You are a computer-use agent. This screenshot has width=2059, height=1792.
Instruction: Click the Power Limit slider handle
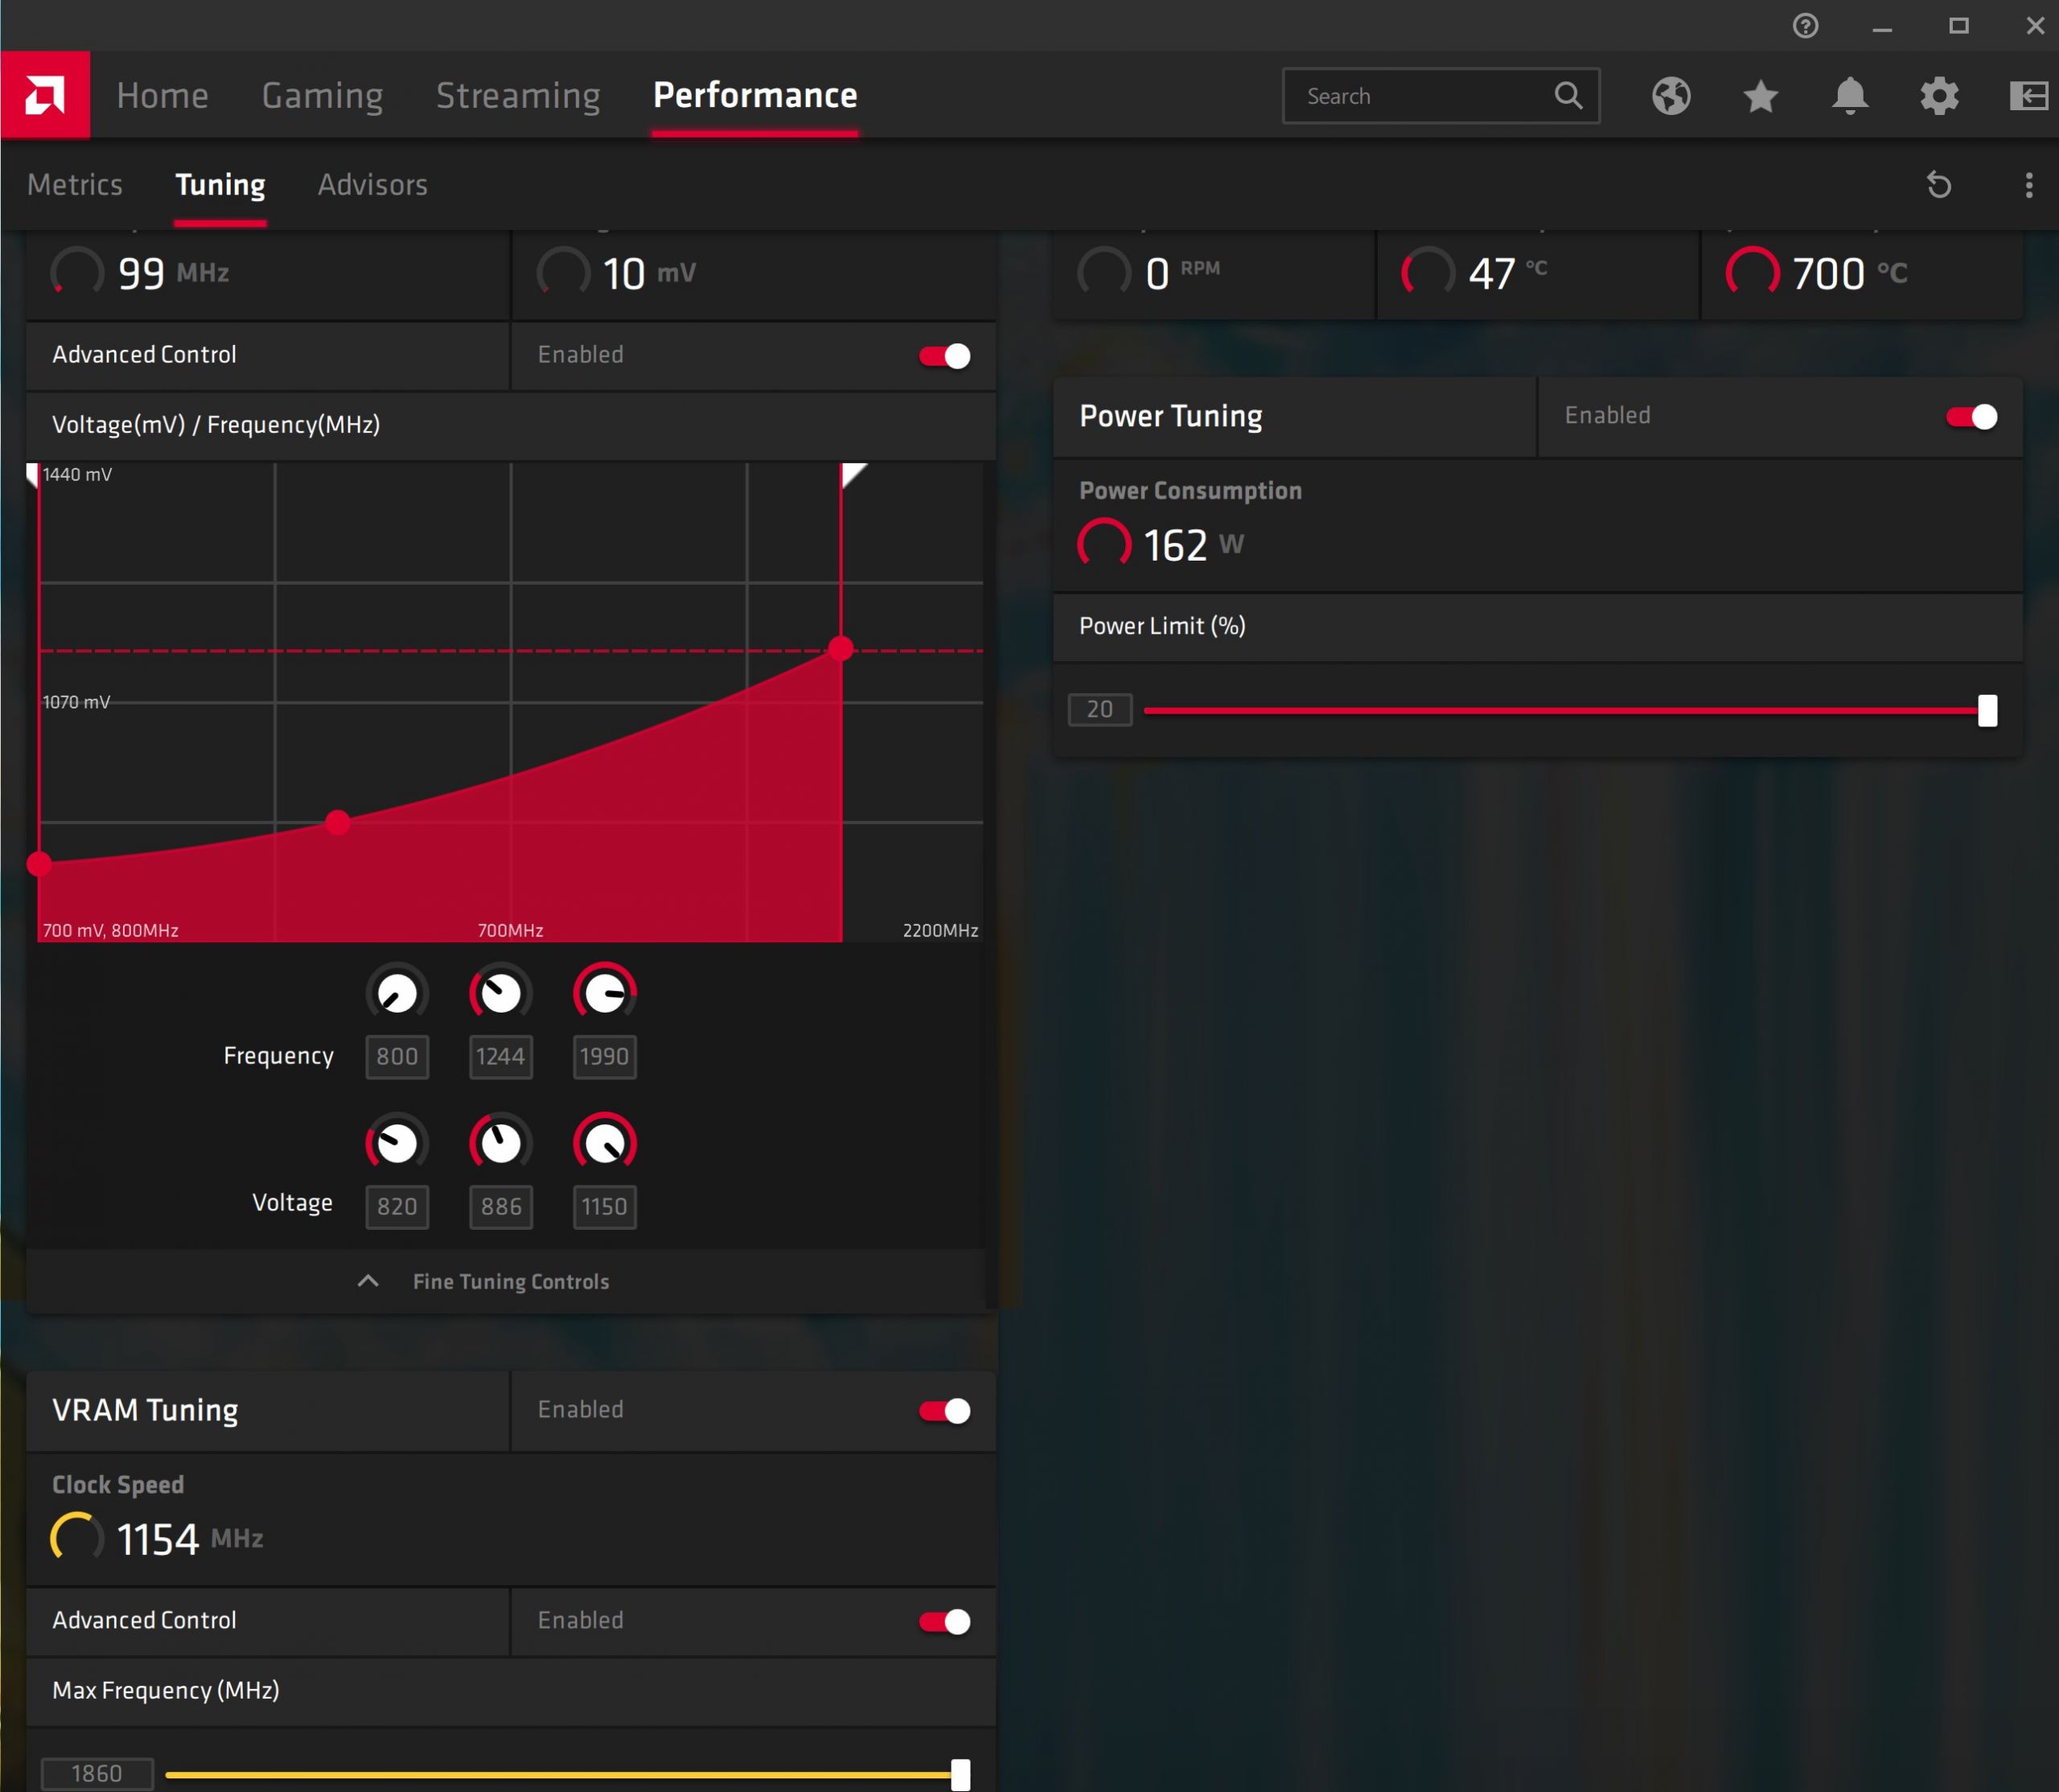click(1987, 711)
